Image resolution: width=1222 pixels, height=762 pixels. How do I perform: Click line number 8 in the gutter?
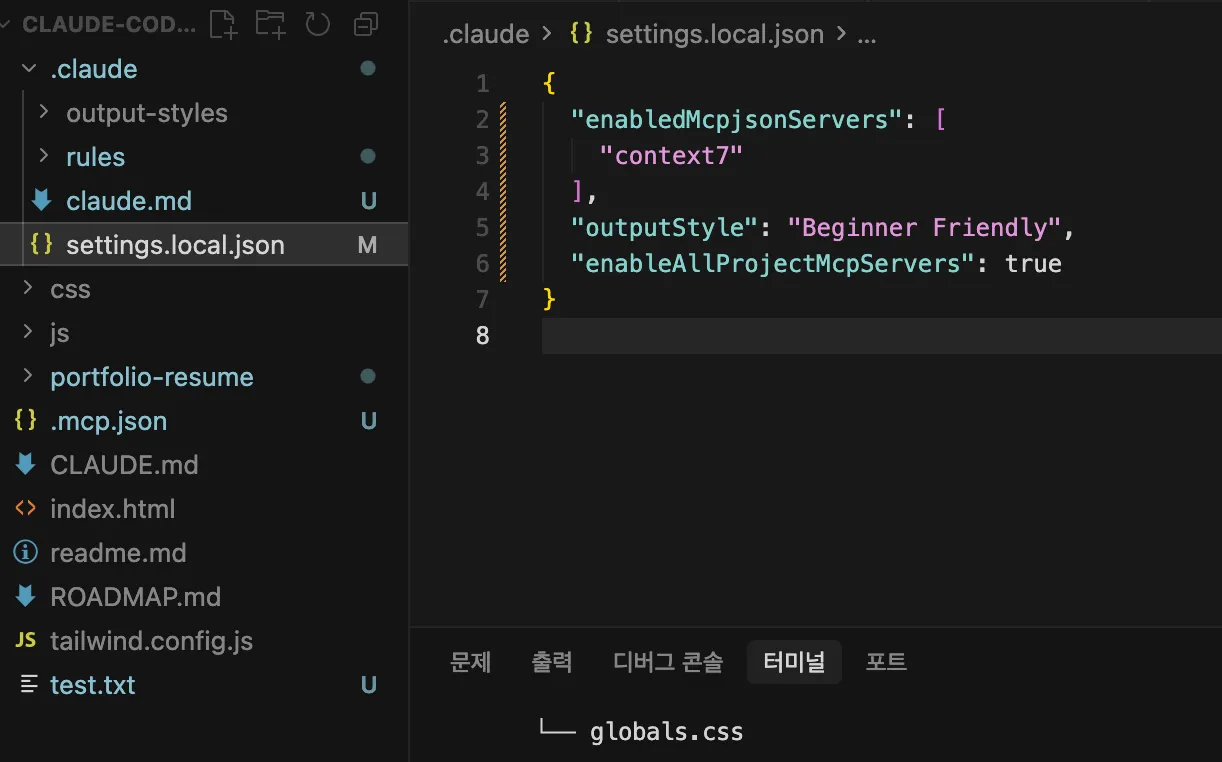pos(483,335)
